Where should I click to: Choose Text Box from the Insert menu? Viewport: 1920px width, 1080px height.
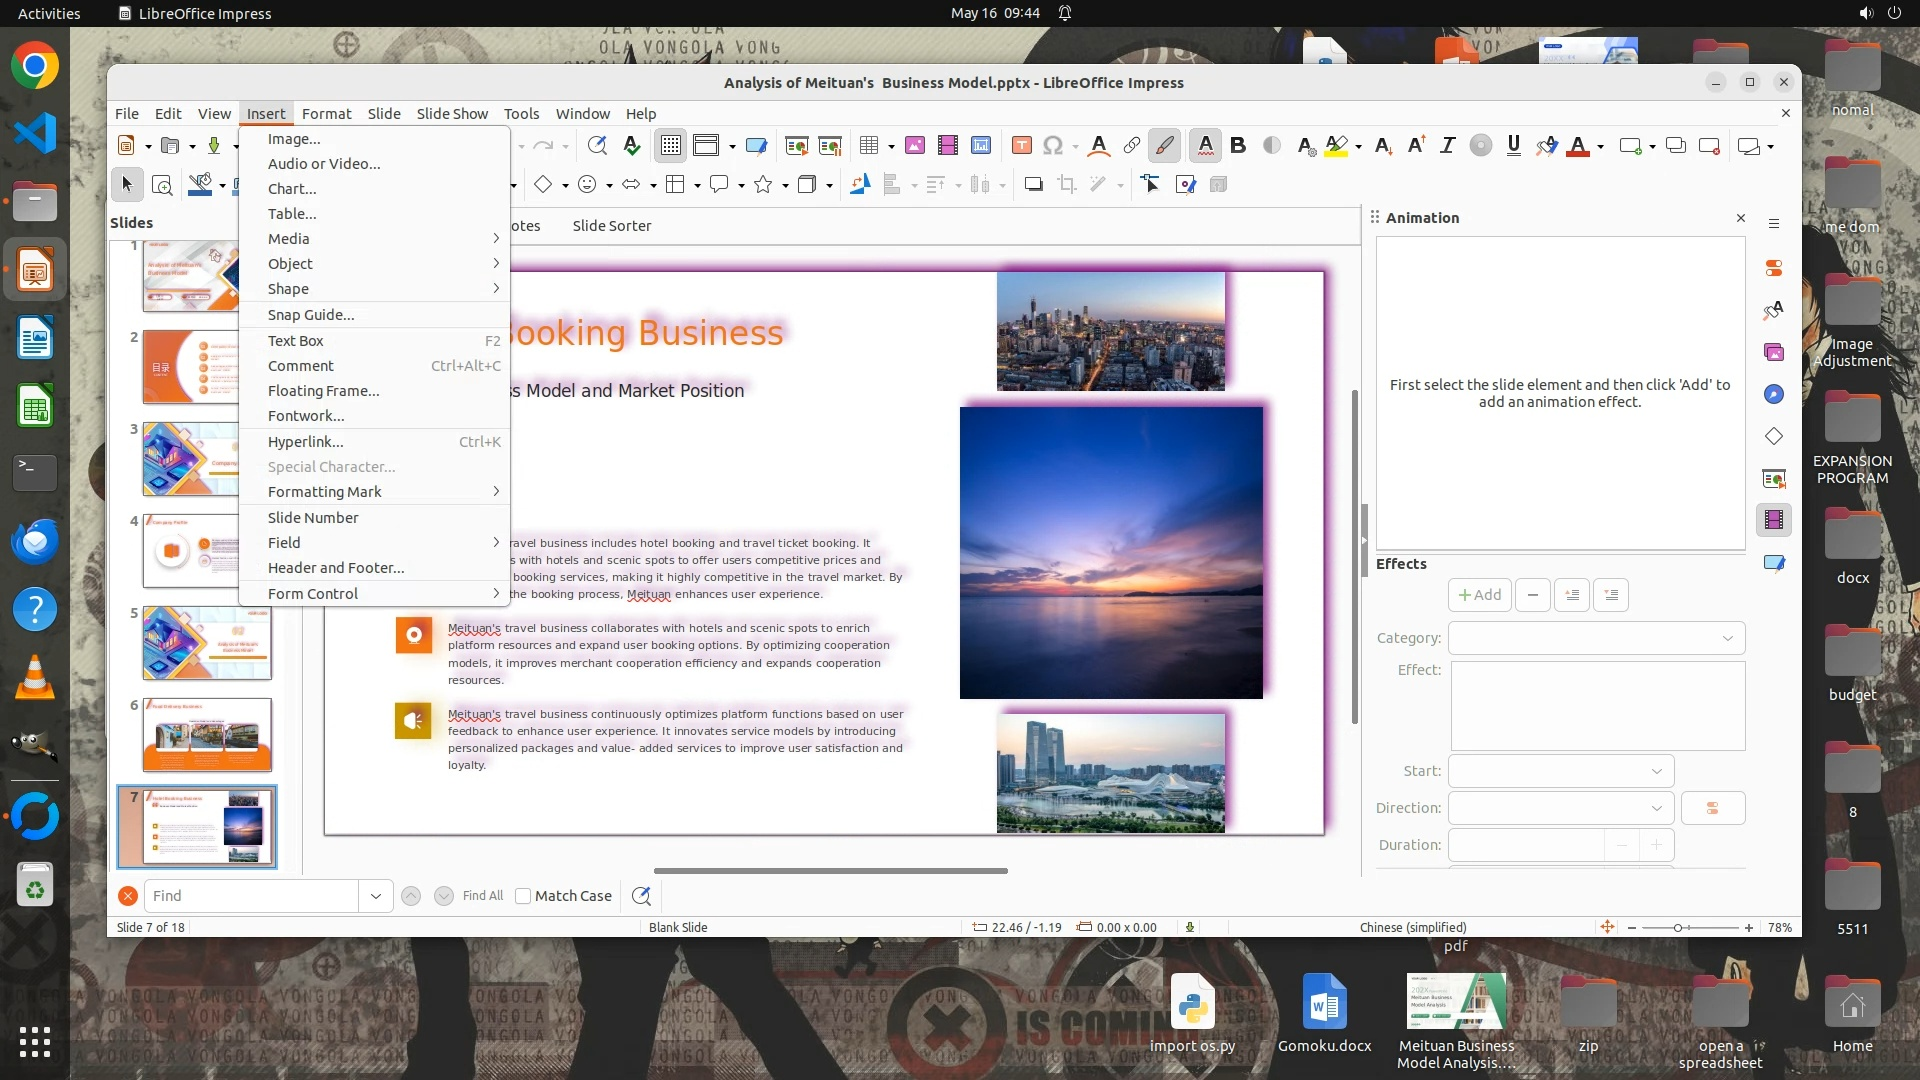pyautogui.click(x=296, y=341)
